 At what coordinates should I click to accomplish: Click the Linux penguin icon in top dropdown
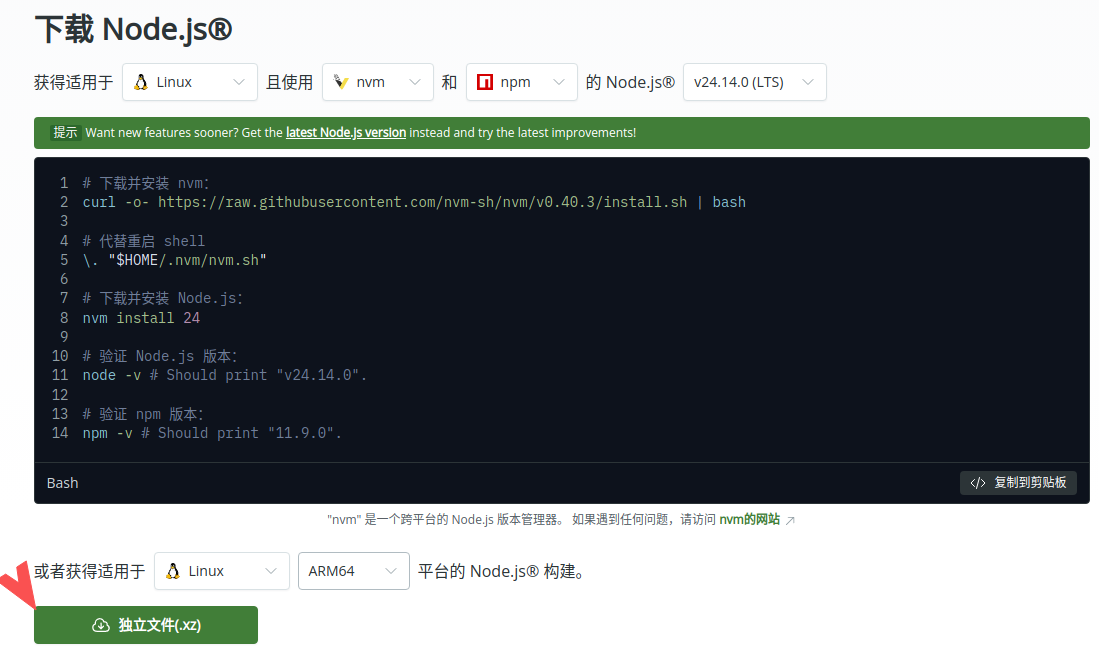click(x=141, y=82)
